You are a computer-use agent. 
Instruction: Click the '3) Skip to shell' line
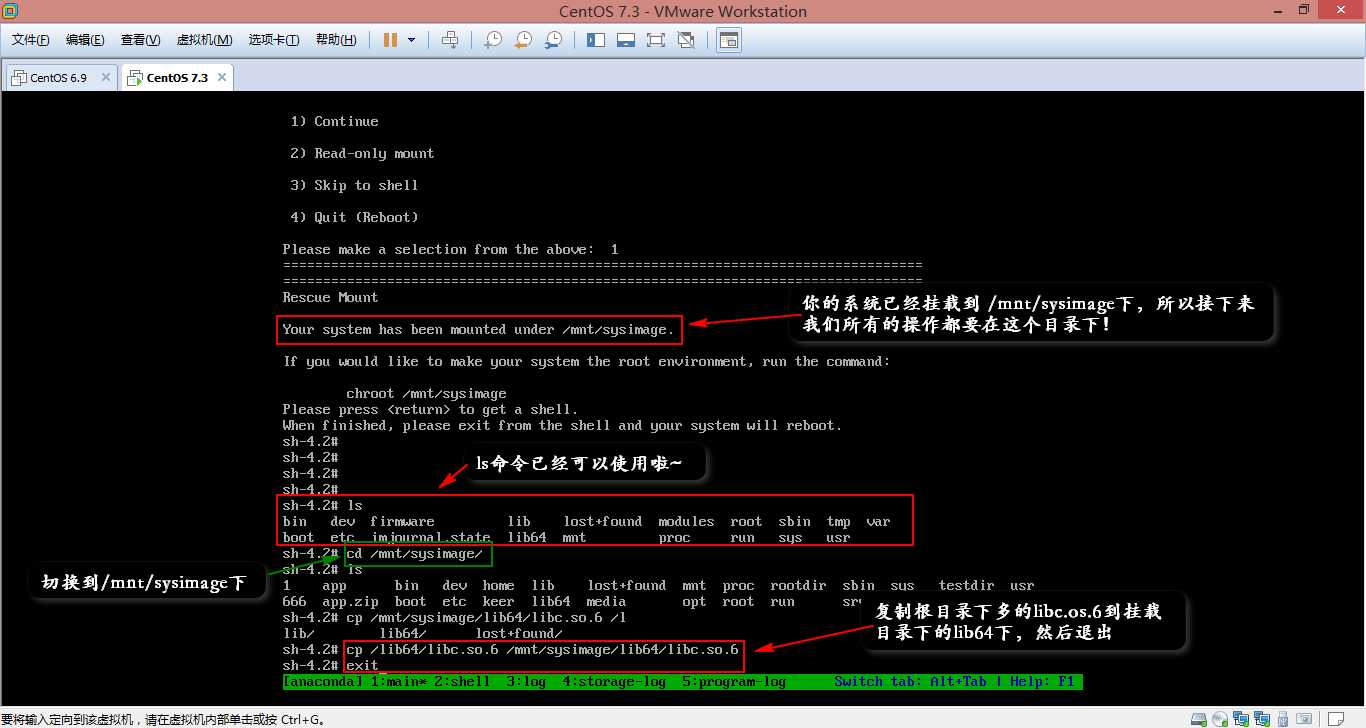click(x=354, y=186)
